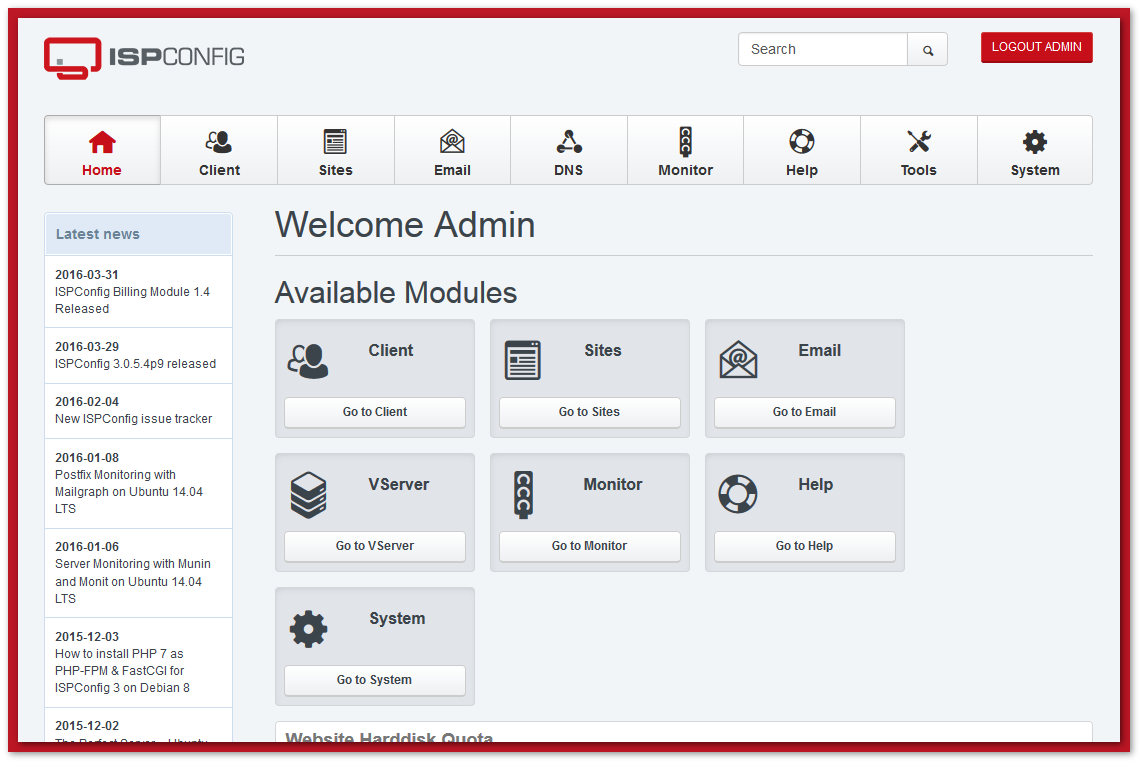
Task: Click the Email envelope icon in navigation bar
Action: 452,142
